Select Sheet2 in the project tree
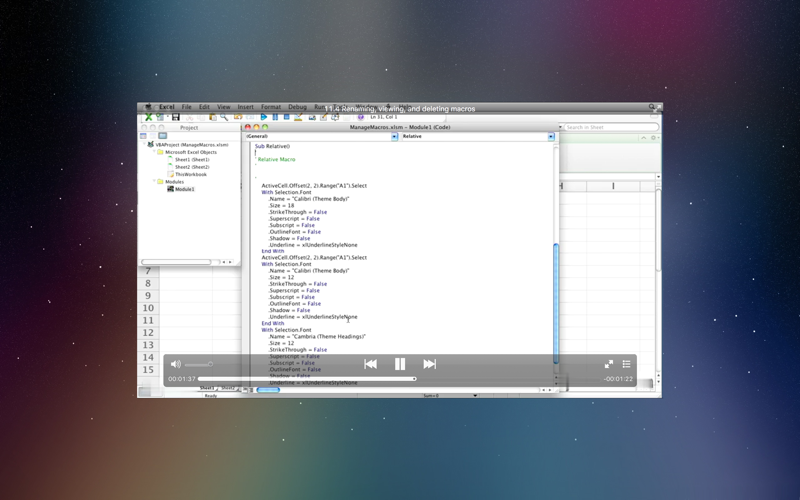 [192, 167]
